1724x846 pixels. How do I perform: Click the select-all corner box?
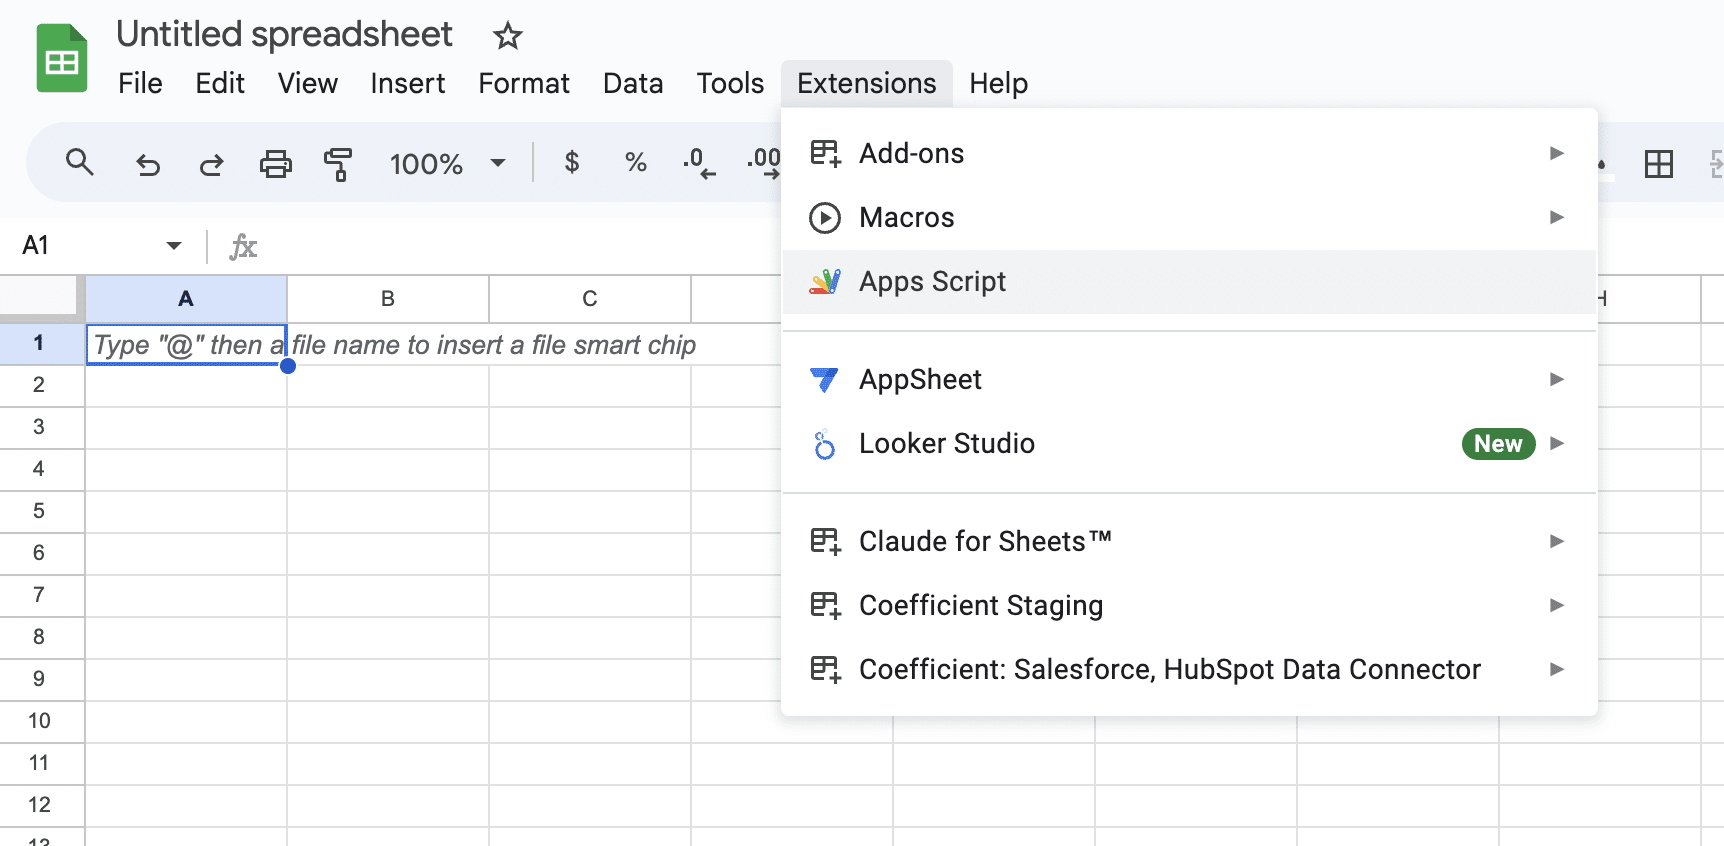[x=40, y=297]
